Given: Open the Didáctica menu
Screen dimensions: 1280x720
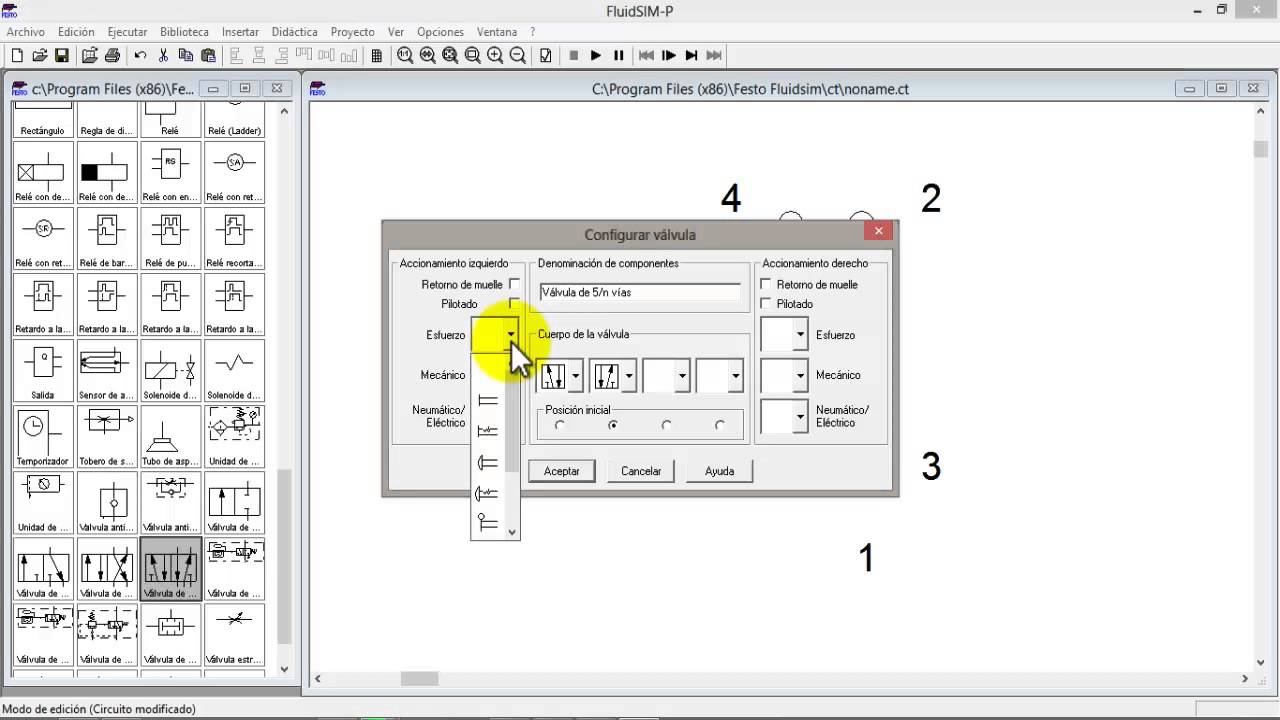Looking at the screenshot, I should [x=294, y=32].
